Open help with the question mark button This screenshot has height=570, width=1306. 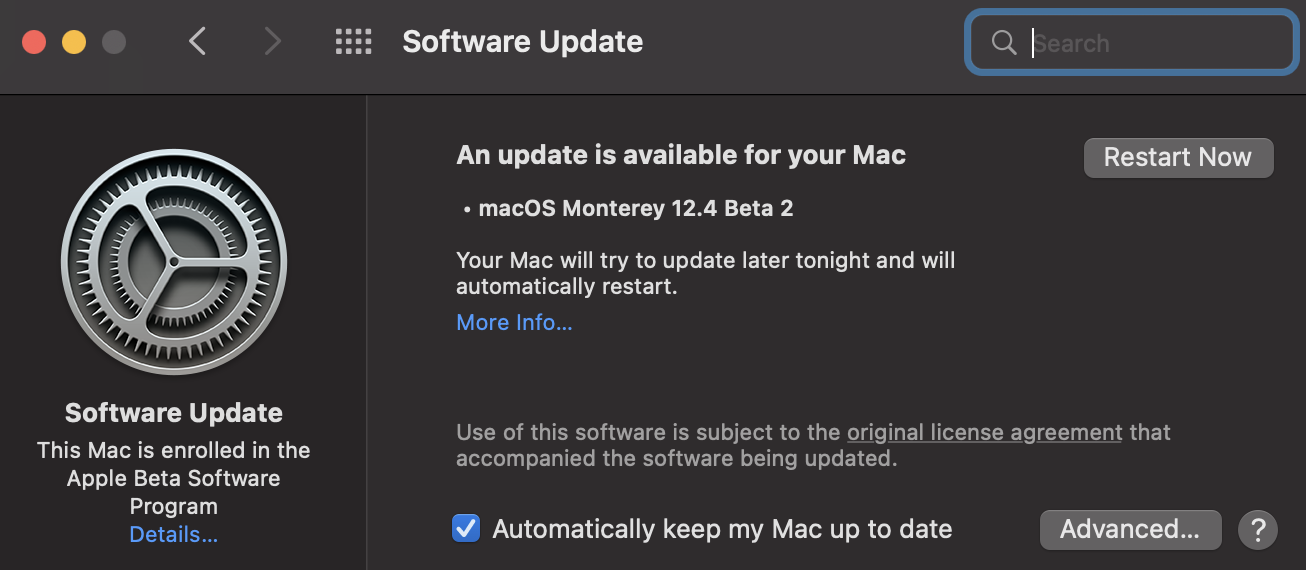point(1258,529)
